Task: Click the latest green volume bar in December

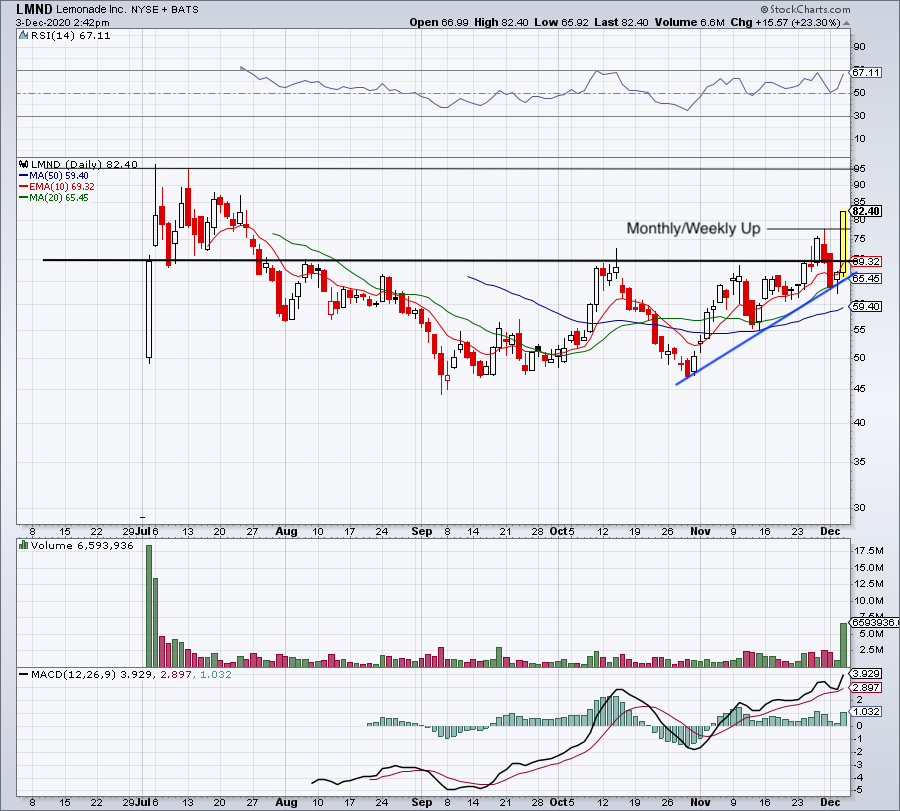Action: click(x=844, y=645)
